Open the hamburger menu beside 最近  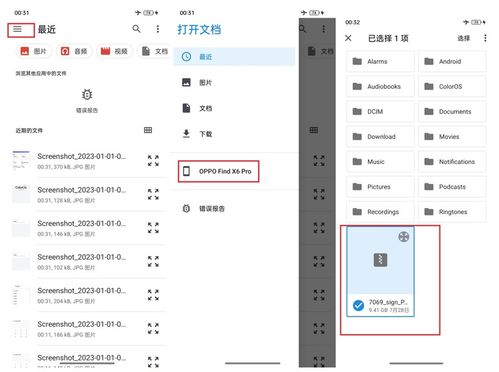tap(18, 30)
